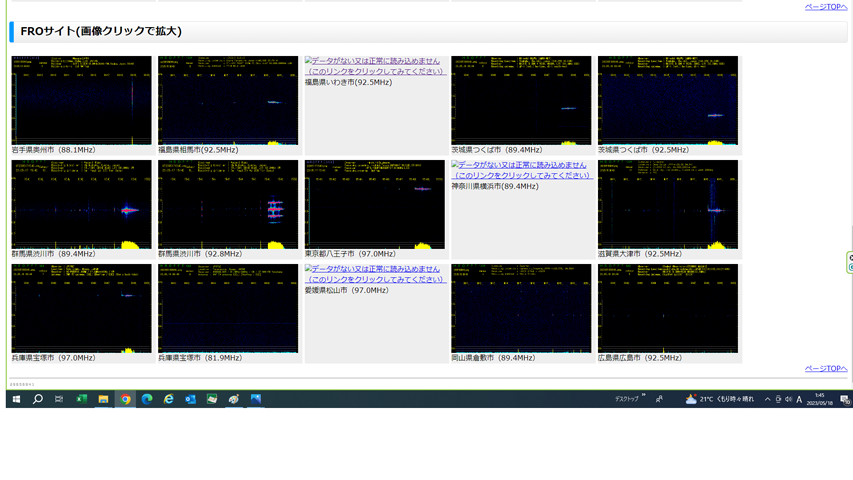
Task: Open the People icon in the taskbar
Action: coord(659,399)
